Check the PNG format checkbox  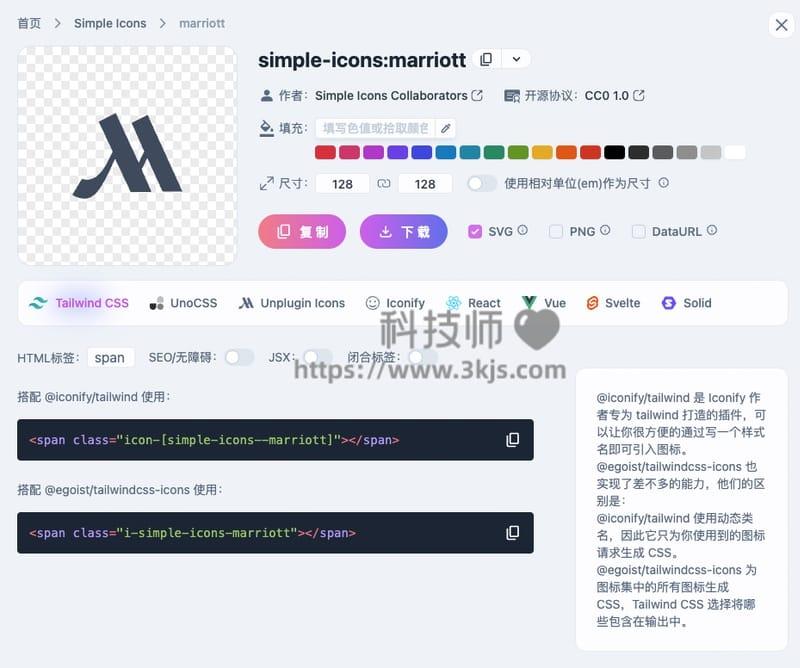pyautogui.click(x=556, y=232)
